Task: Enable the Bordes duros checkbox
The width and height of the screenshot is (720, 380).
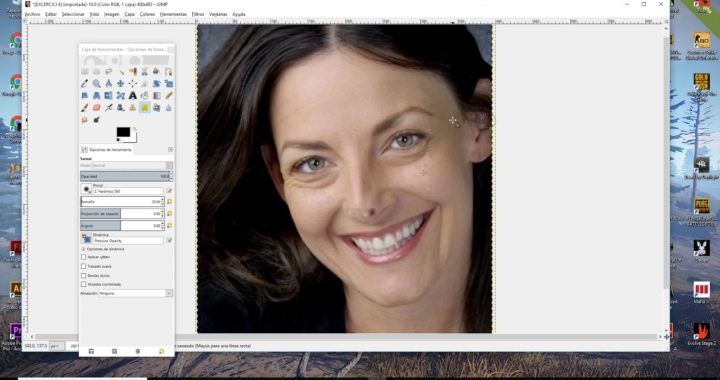Action: (84, 275)
